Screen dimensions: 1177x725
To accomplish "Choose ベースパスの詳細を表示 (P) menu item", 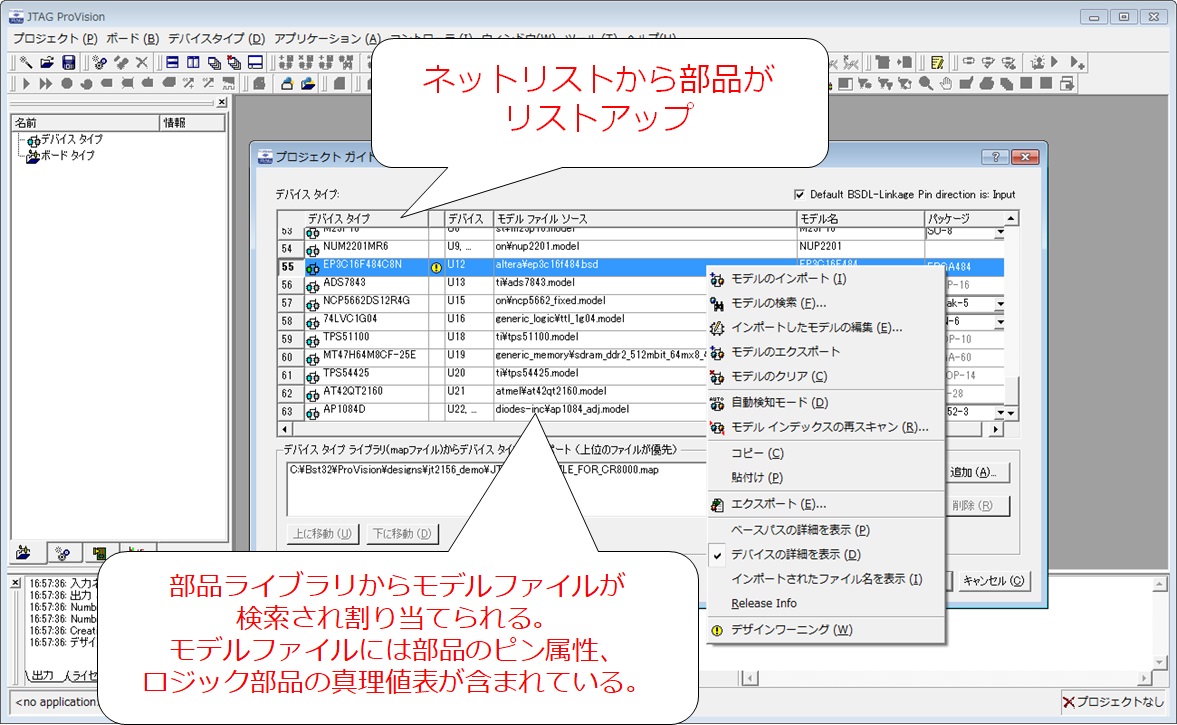I will pyautogui.click(x=826, y=531).
